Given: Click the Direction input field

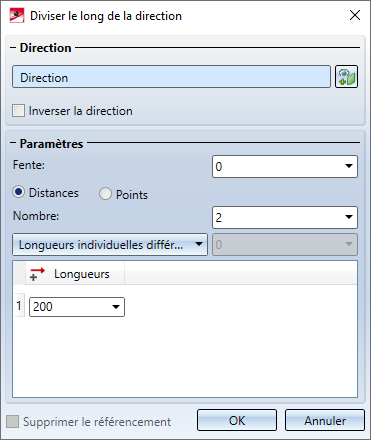Looking at the screenshot, I should 171,77.
